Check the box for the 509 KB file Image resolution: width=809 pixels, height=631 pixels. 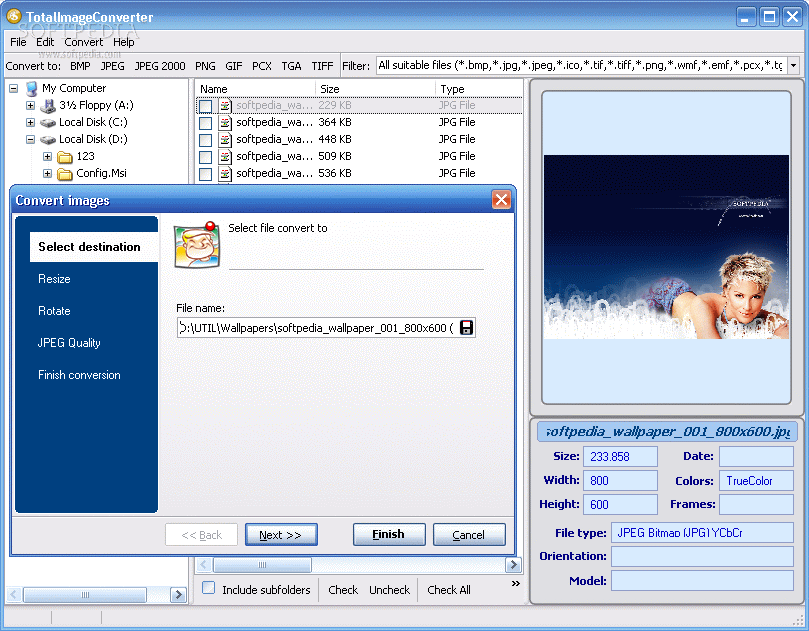click(x=205, y=157)
